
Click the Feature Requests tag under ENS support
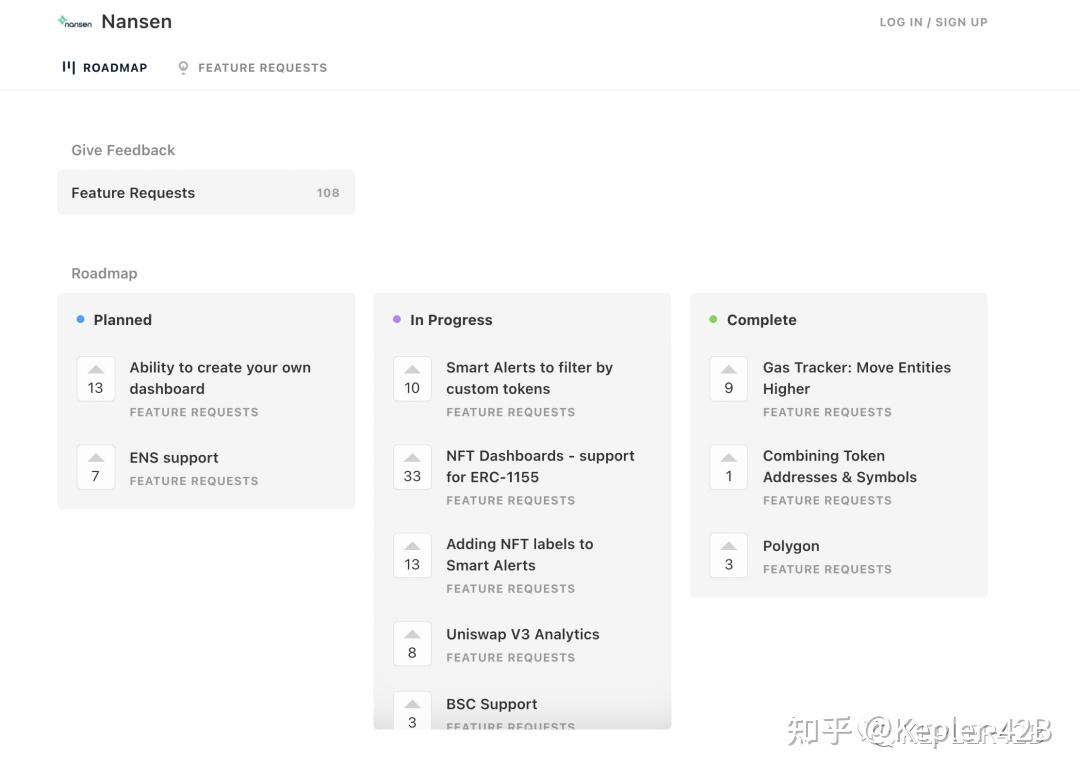[194, 481]
